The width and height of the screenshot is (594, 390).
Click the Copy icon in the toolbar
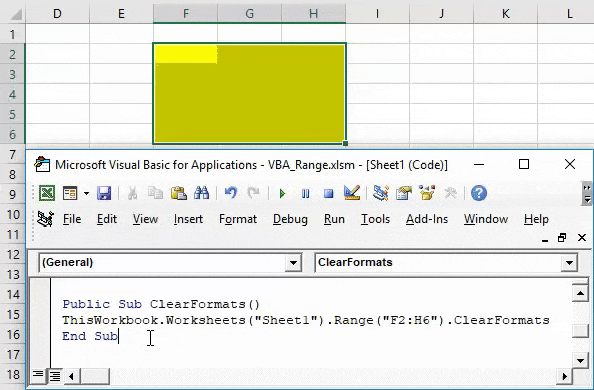[155, 193]
